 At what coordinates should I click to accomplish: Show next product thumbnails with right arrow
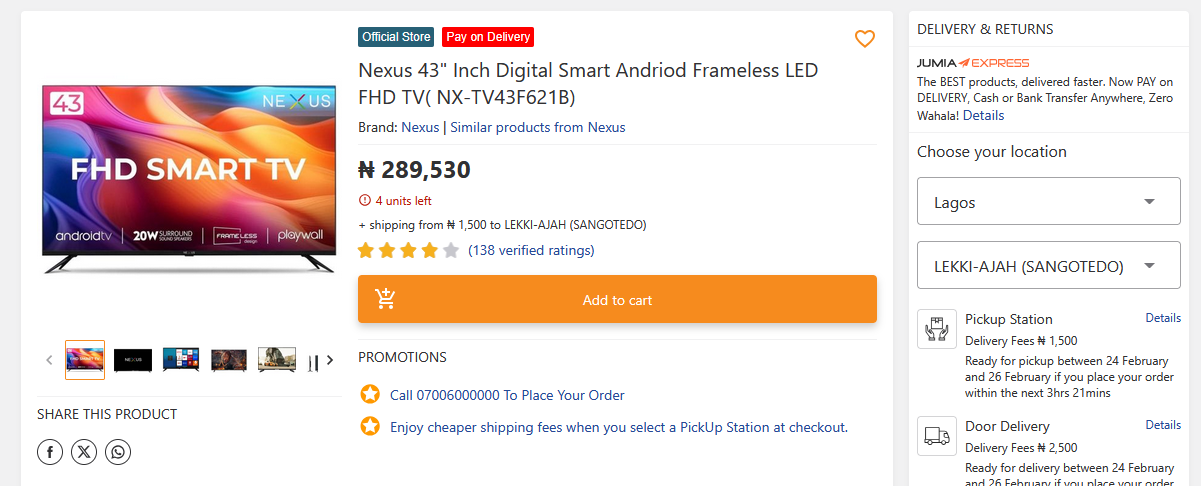point(330,360)
